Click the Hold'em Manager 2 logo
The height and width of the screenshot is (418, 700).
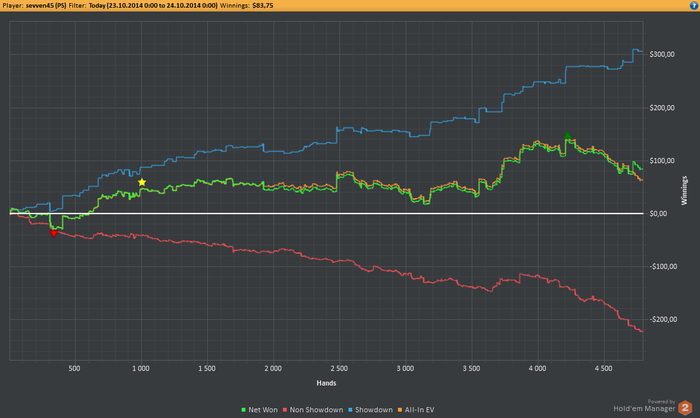pyautogui.click(x=685, y=408)
